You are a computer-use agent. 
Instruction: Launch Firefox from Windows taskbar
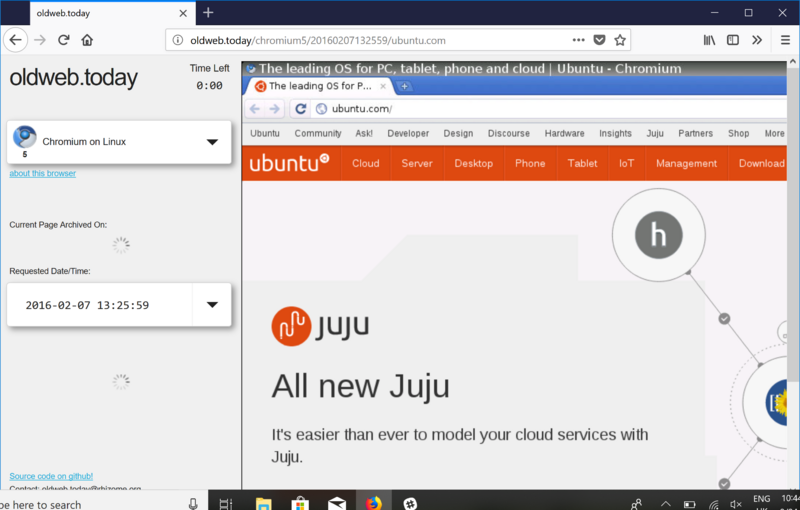pyautogui.click(x=373, y=503)
